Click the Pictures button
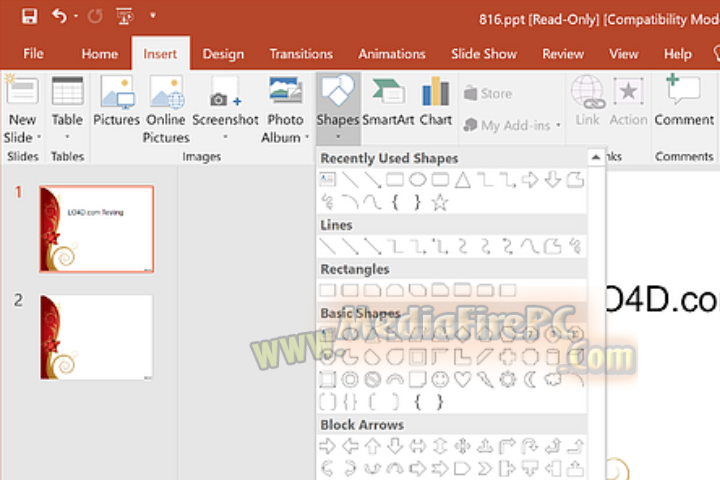Screen dimensions: 720x480 [116, 101]
